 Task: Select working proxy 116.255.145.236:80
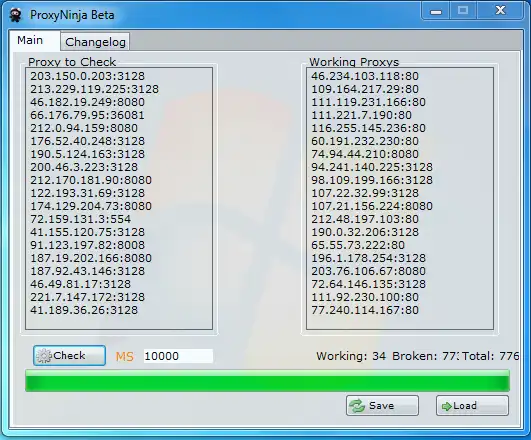pos(368,128)
